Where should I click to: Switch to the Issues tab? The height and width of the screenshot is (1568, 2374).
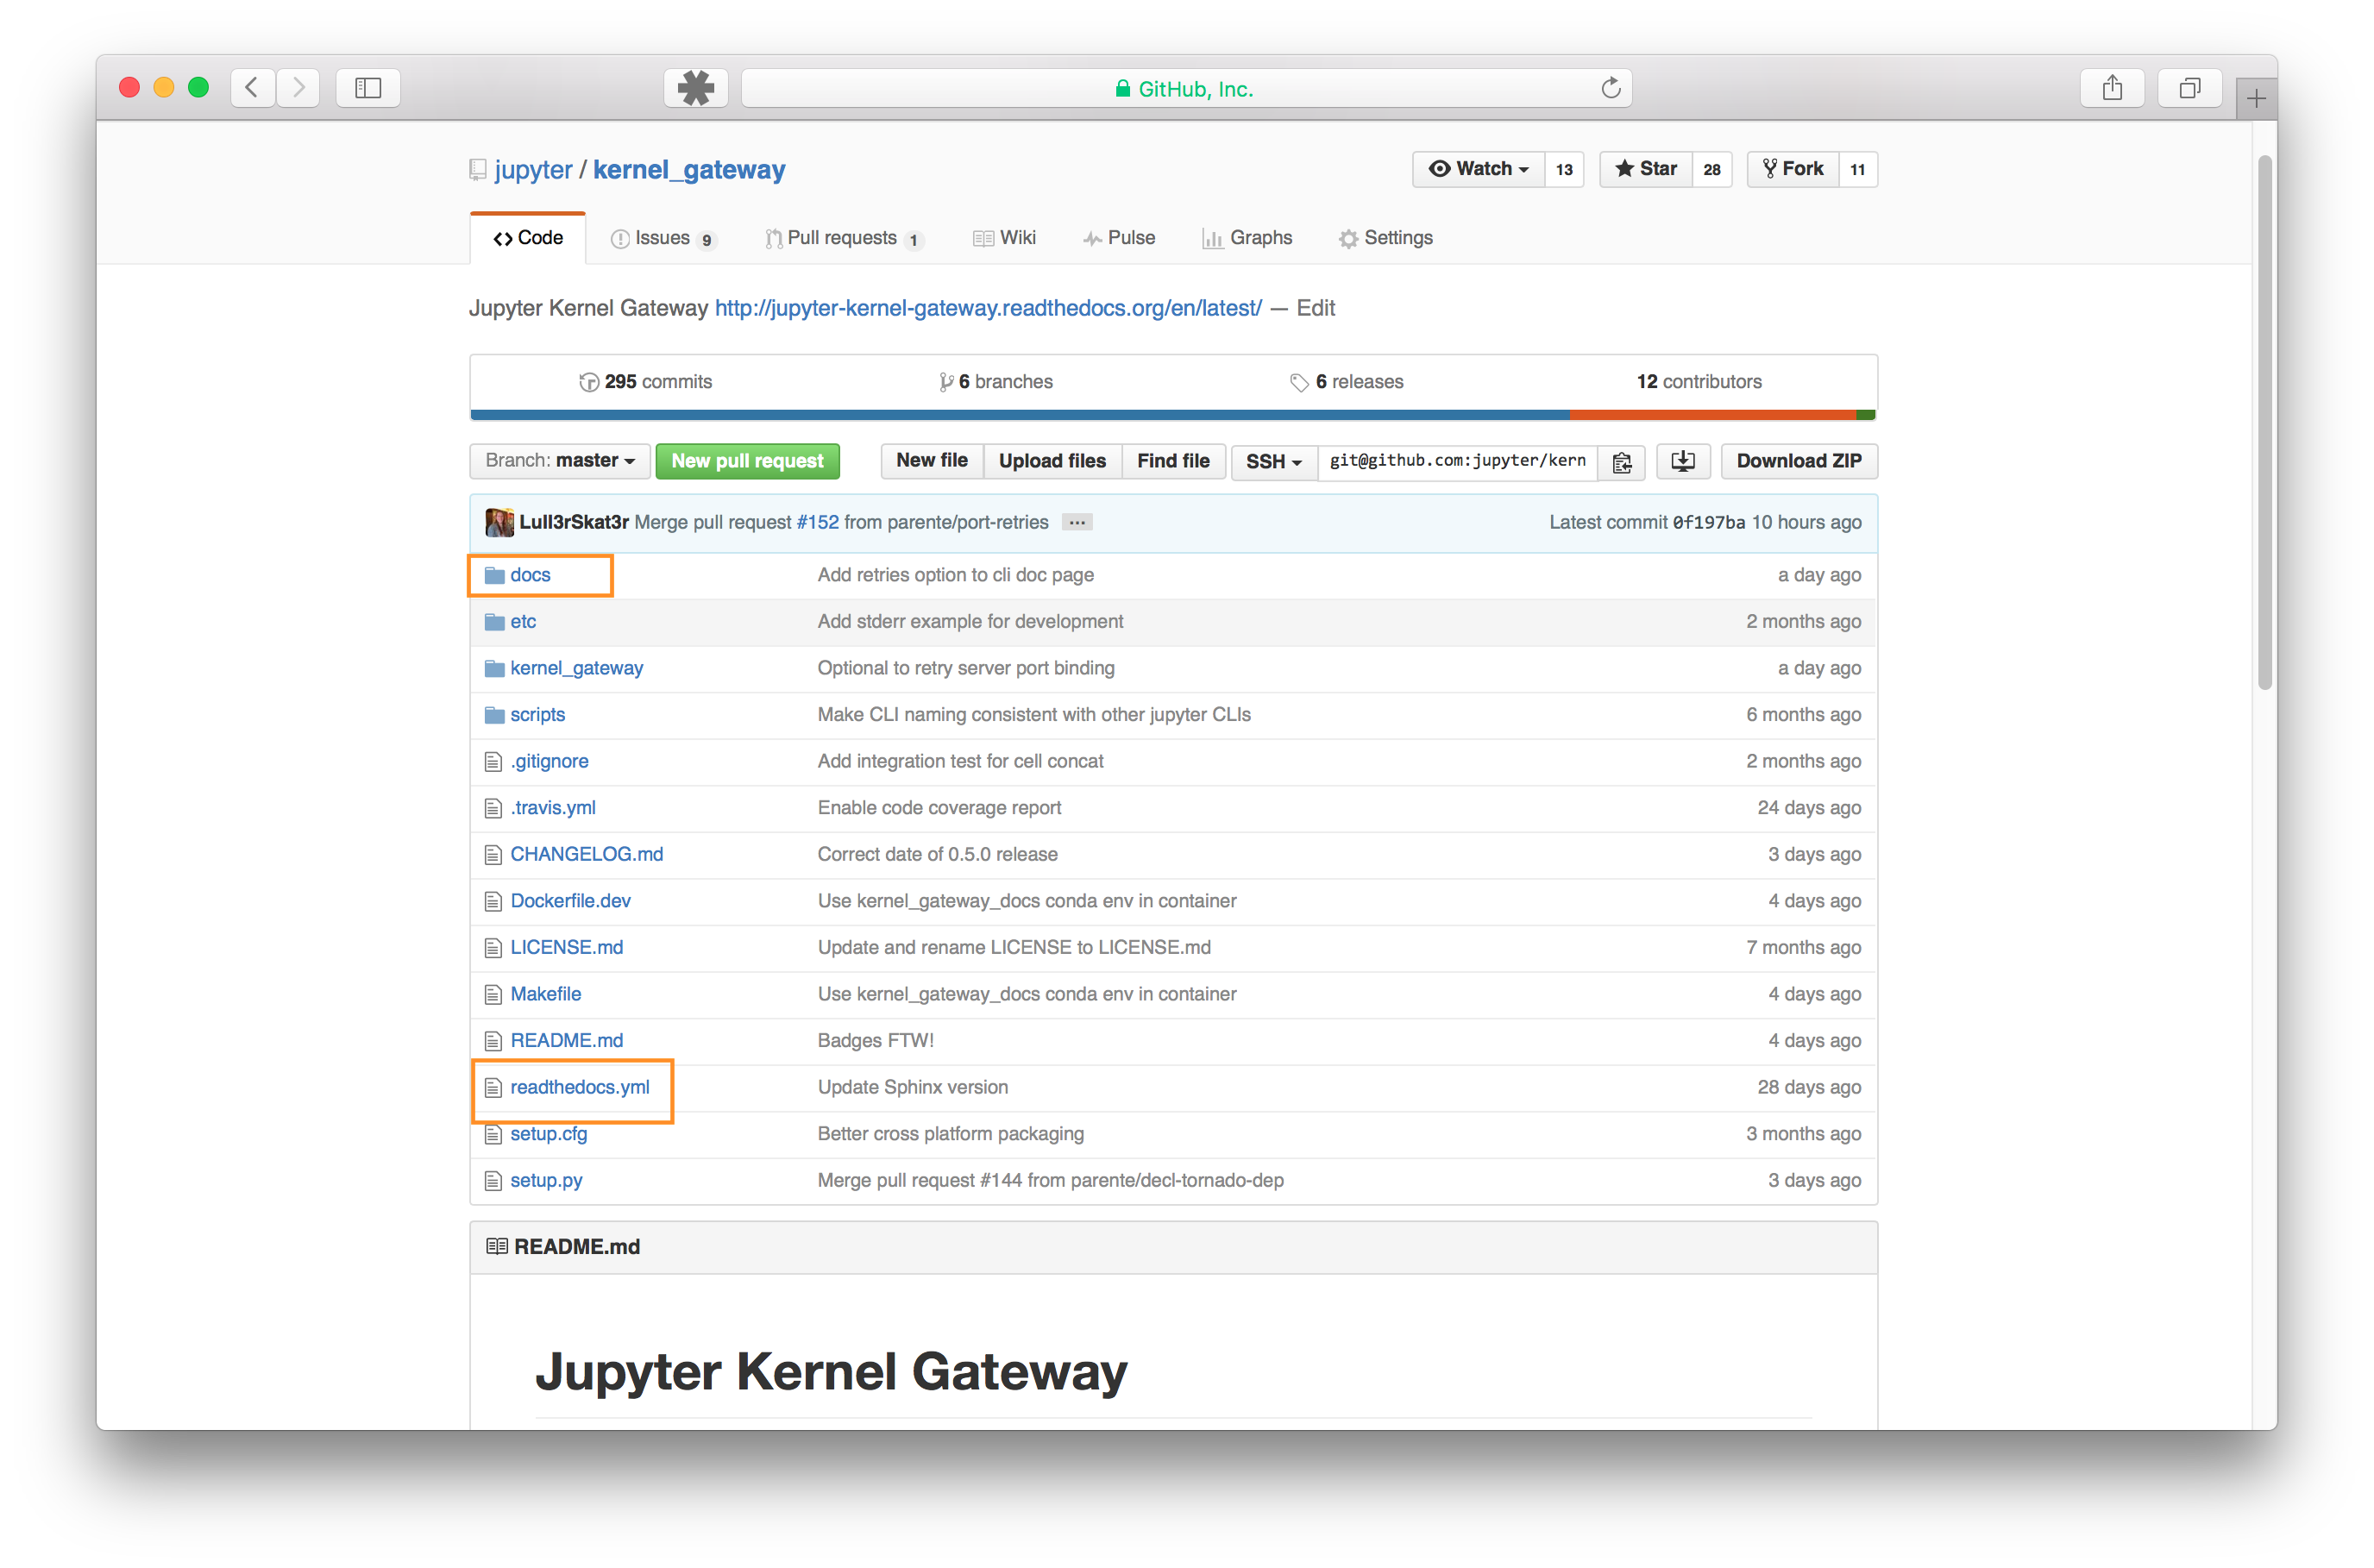(661, 238)
